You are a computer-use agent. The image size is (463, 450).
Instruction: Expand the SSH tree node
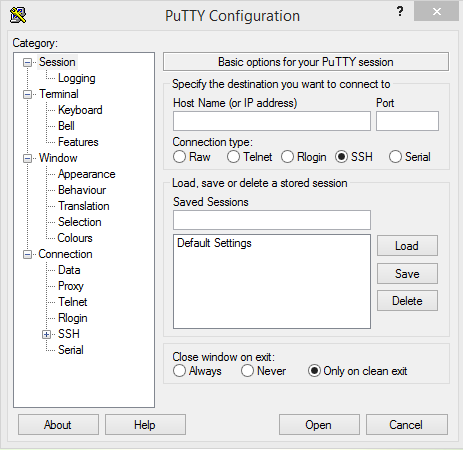coord(46,334)
